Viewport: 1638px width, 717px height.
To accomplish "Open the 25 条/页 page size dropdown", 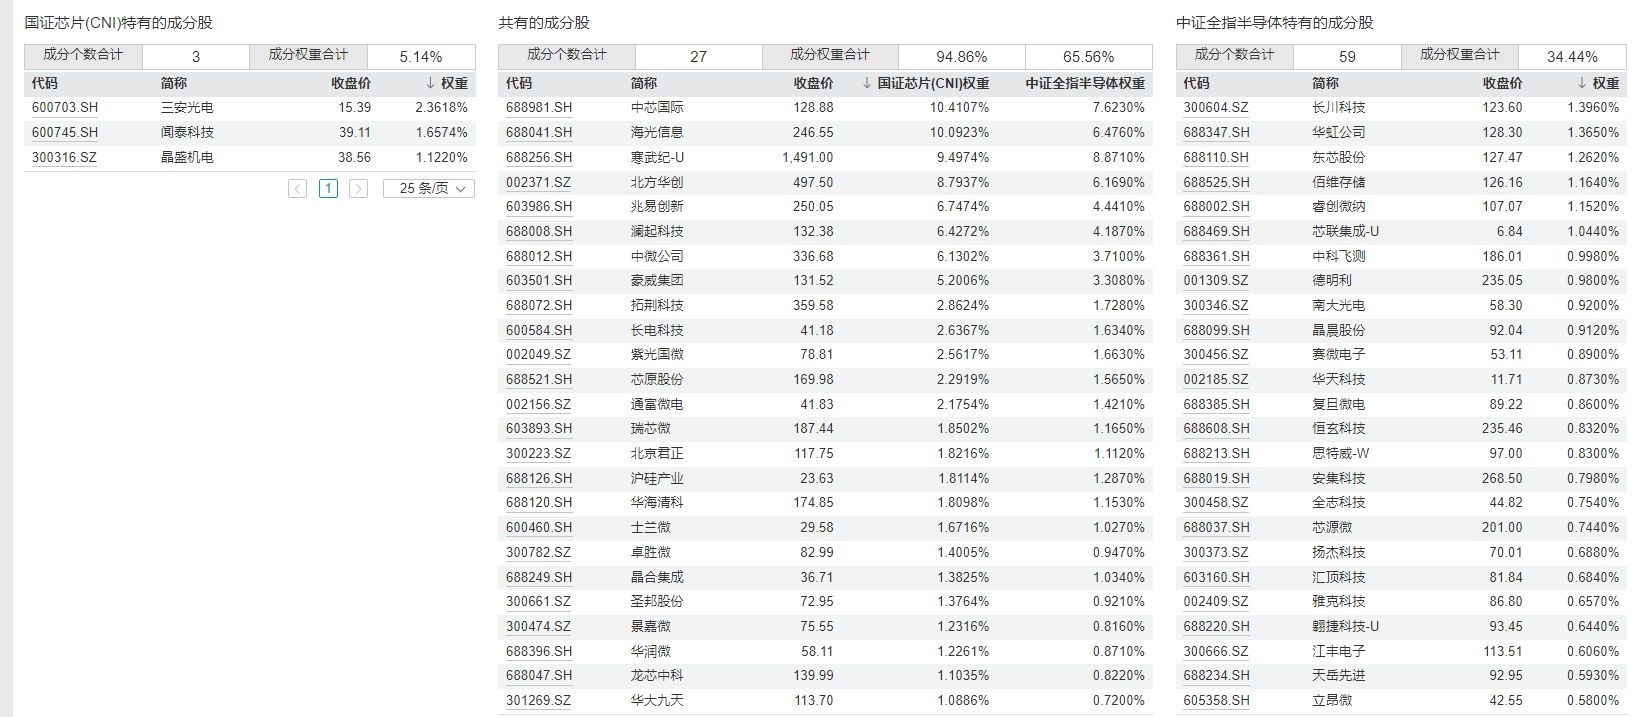I will [x=429, y=188].
